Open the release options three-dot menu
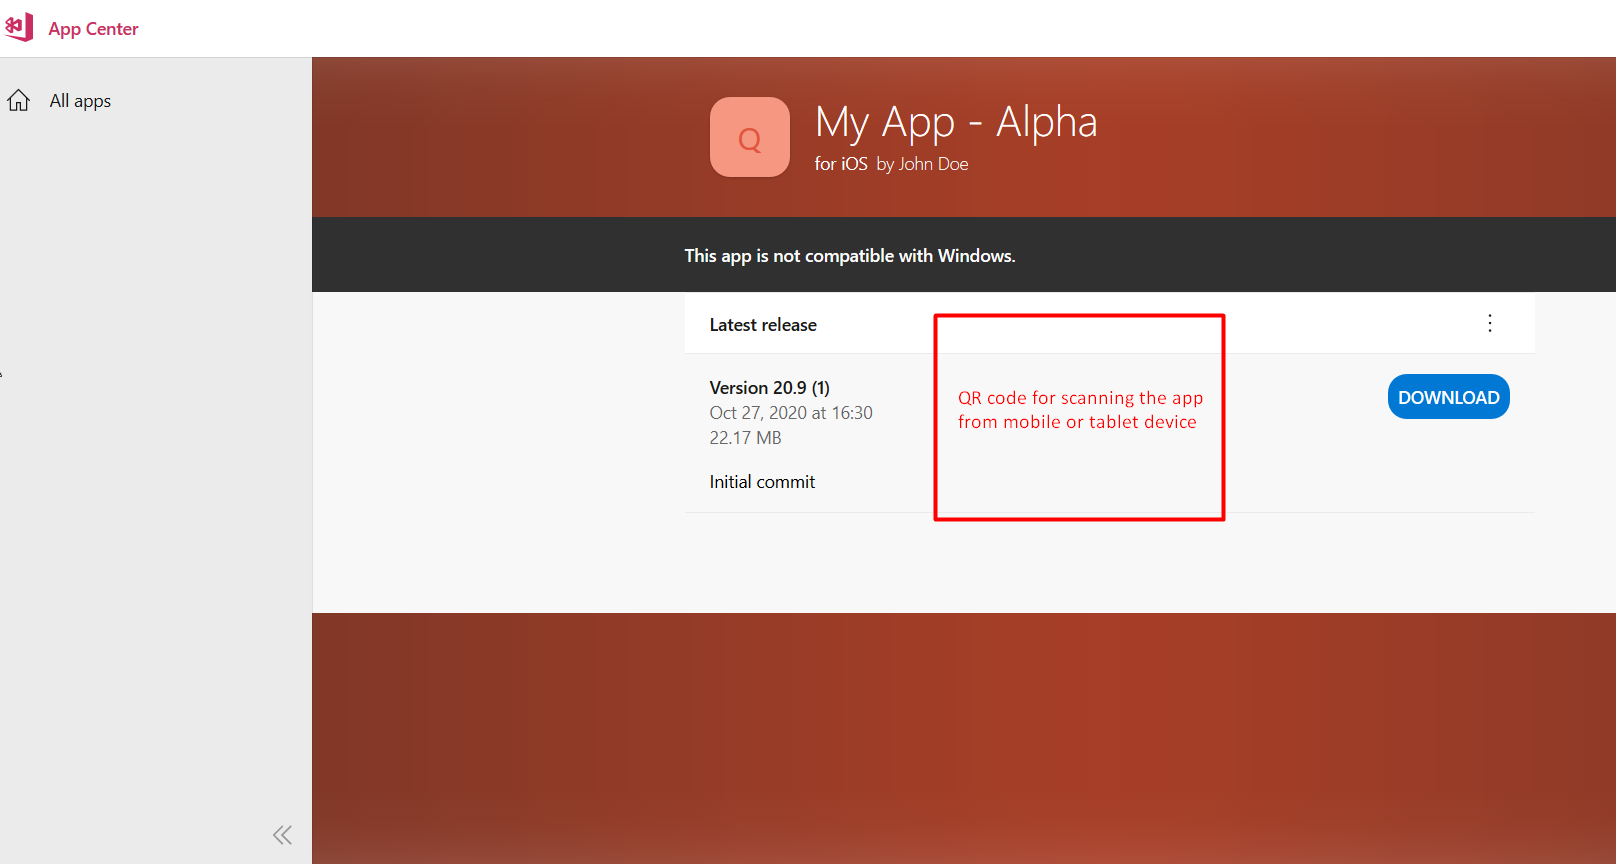The height and width of the screenshot is (864, 1616). (x=1490, y=323)
